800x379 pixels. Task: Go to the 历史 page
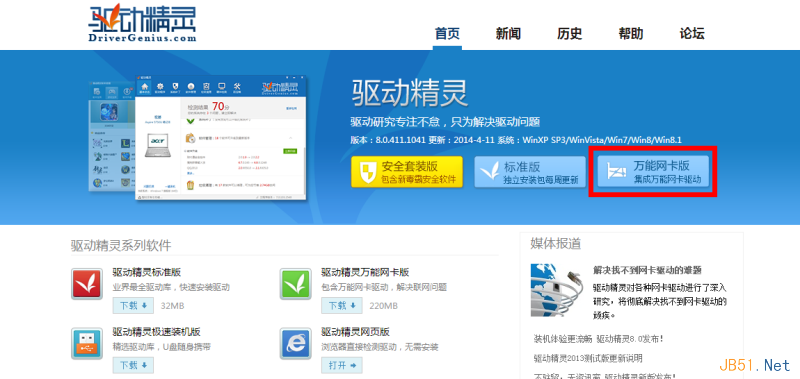click(569, 34)
